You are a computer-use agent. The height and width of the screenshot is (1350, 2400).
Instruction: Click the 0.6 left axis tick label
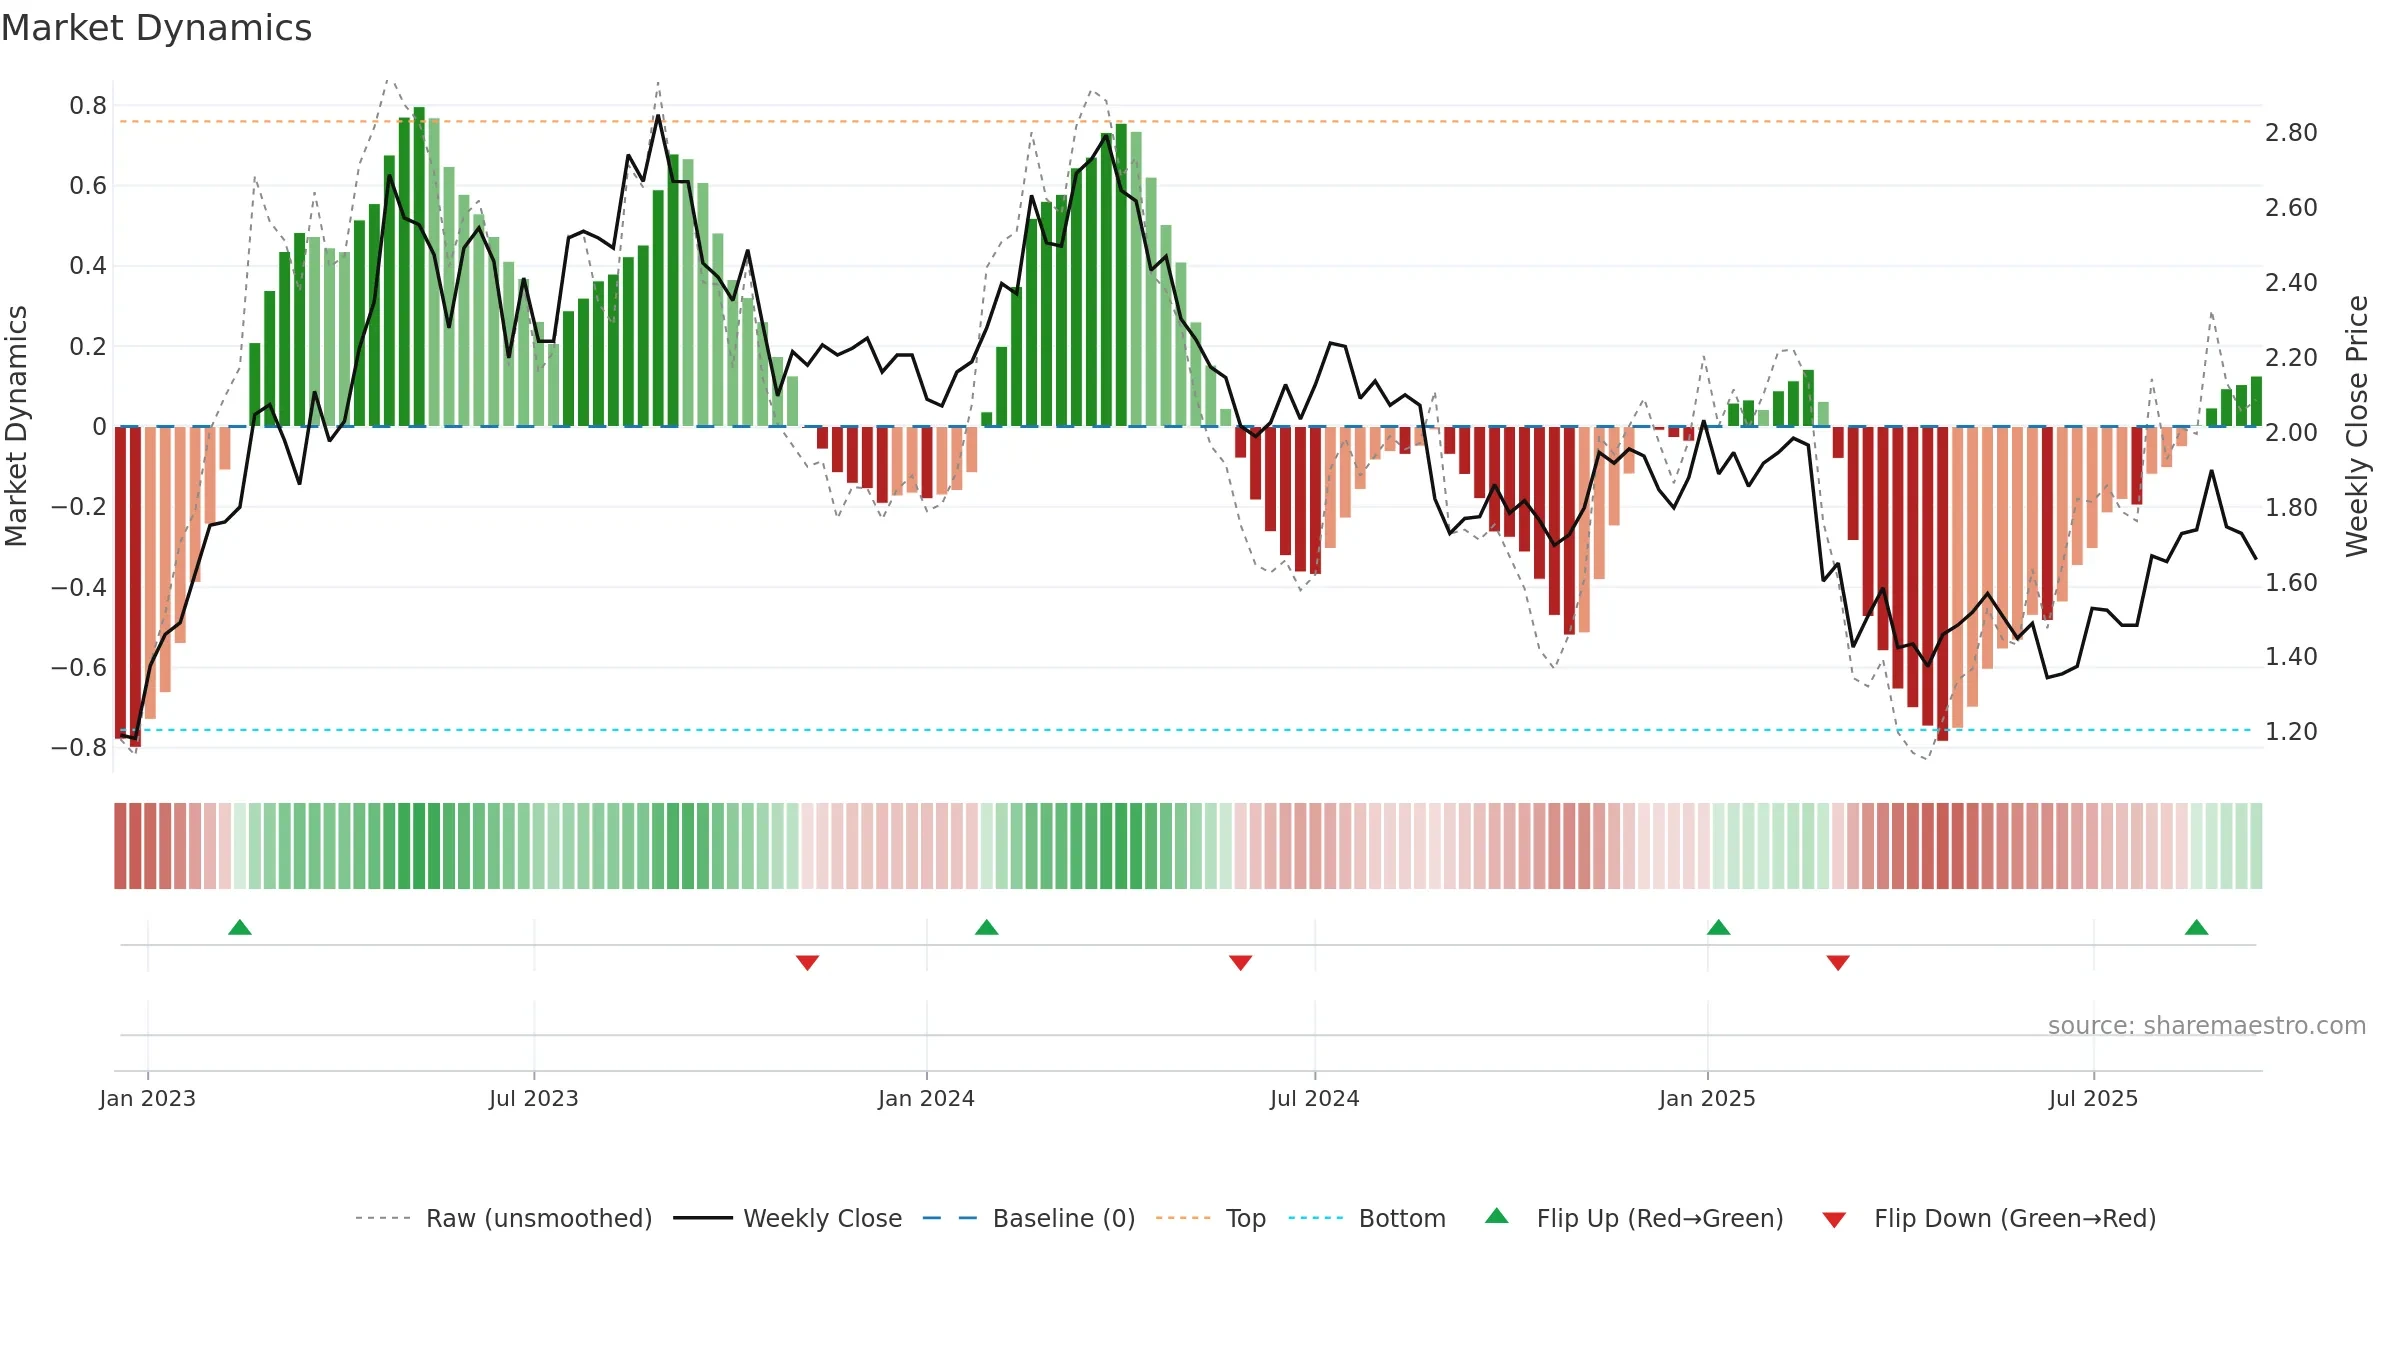(x=88, y=186)
